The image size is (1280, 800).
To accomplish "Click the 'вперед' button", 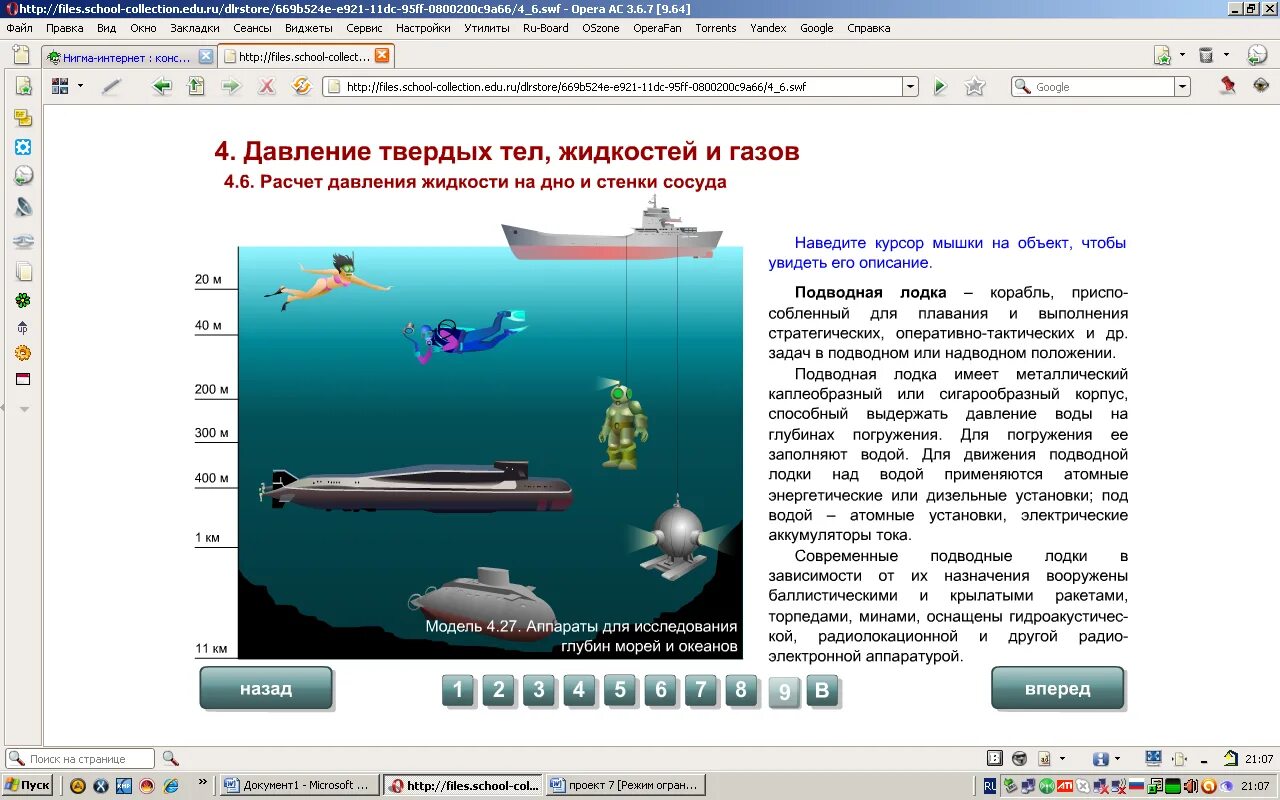I will tap(1058, 688).
